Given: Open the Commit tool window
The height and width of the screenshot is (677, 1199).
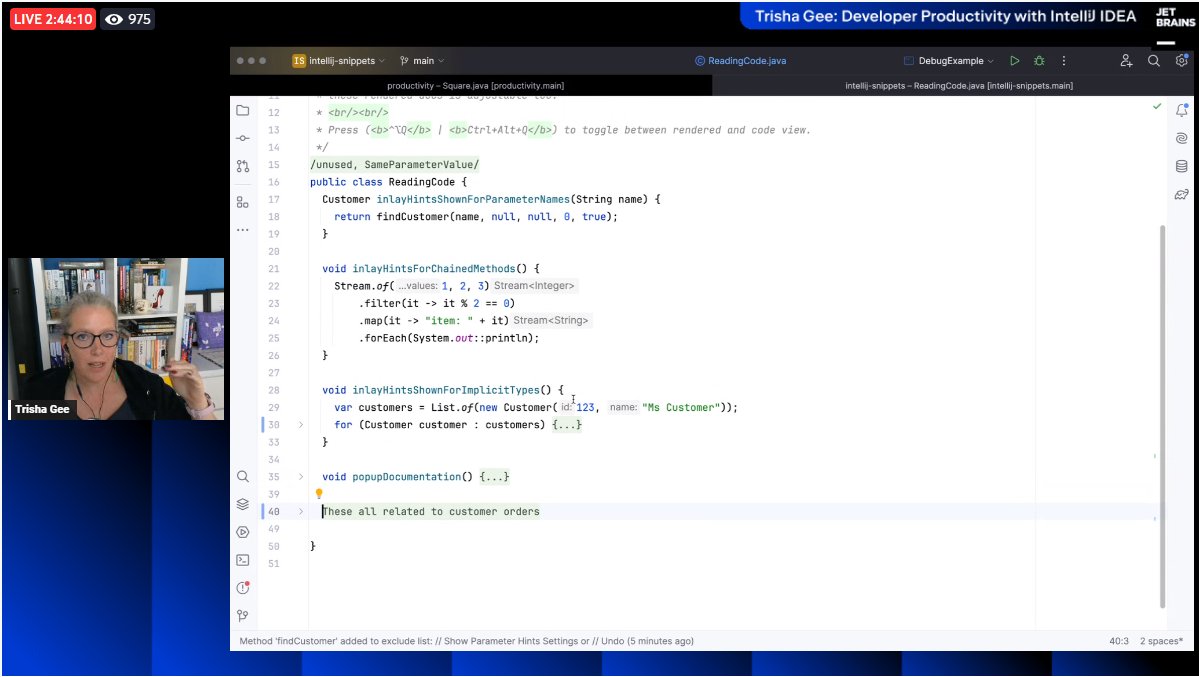Looking at the screenshot, I should (242, 138).
